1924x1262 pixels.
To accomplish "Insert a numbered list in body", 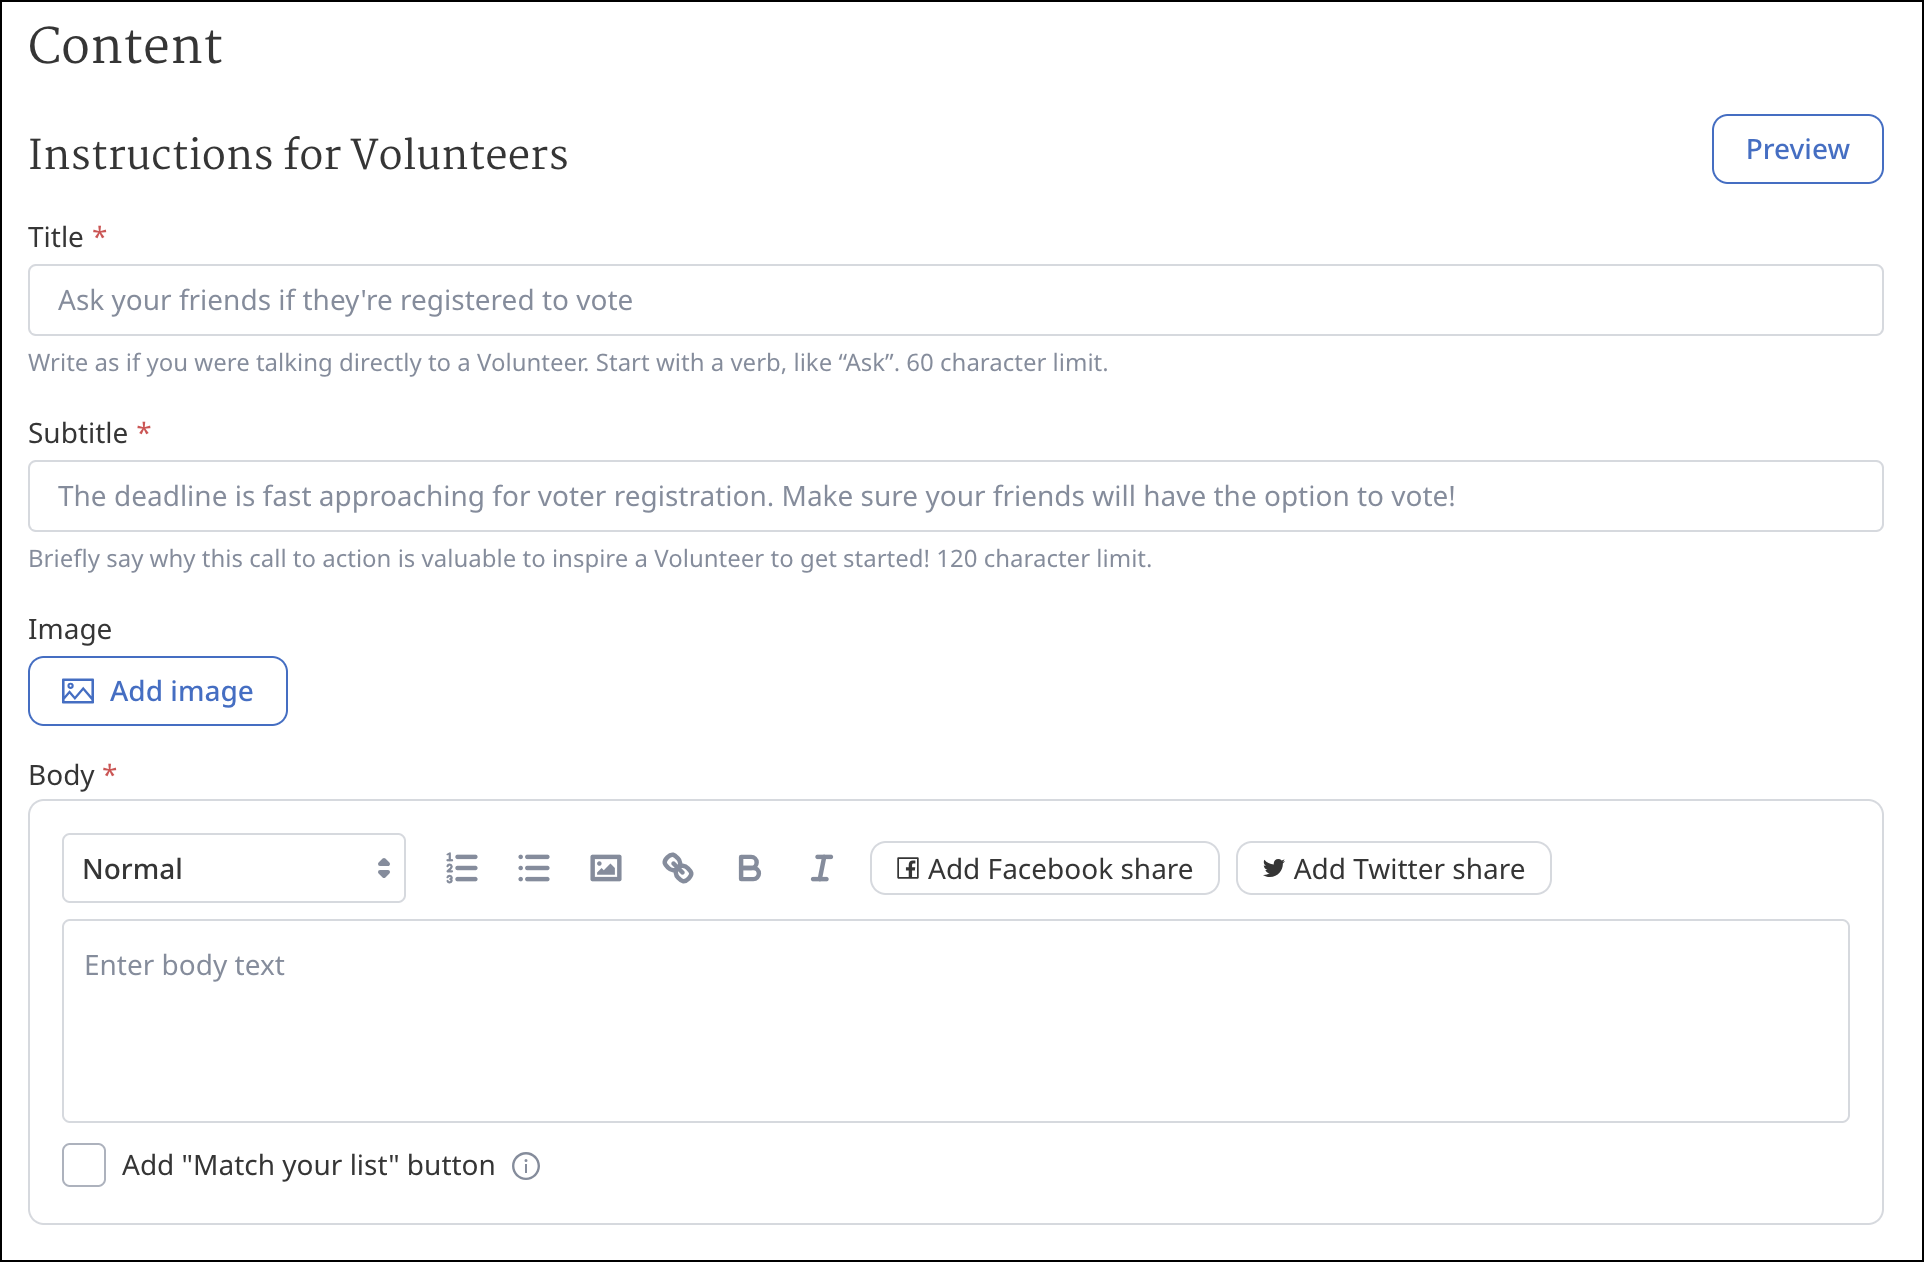I will click(x=462, y=868).
